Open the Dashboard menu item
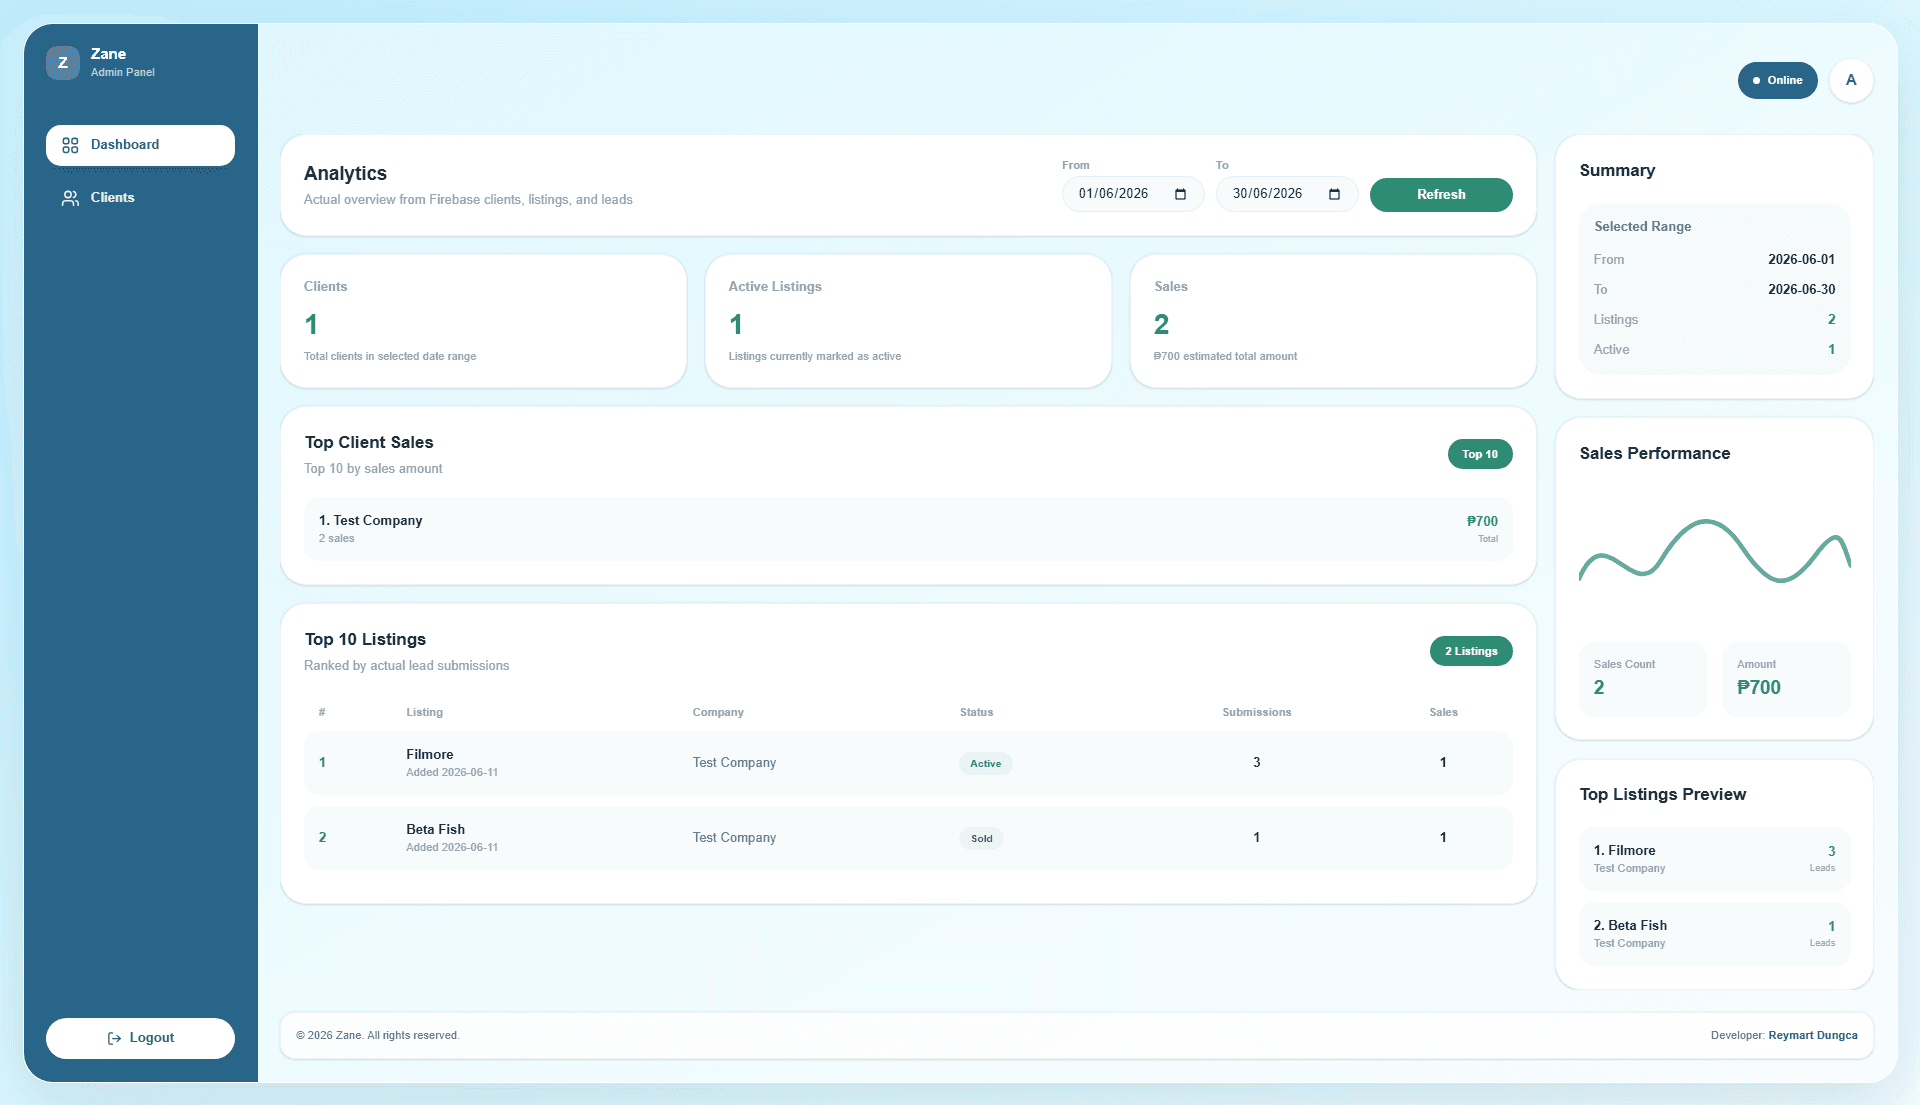The width and height of the screenshot is (1920, 1105). click(x=140, y=145)
